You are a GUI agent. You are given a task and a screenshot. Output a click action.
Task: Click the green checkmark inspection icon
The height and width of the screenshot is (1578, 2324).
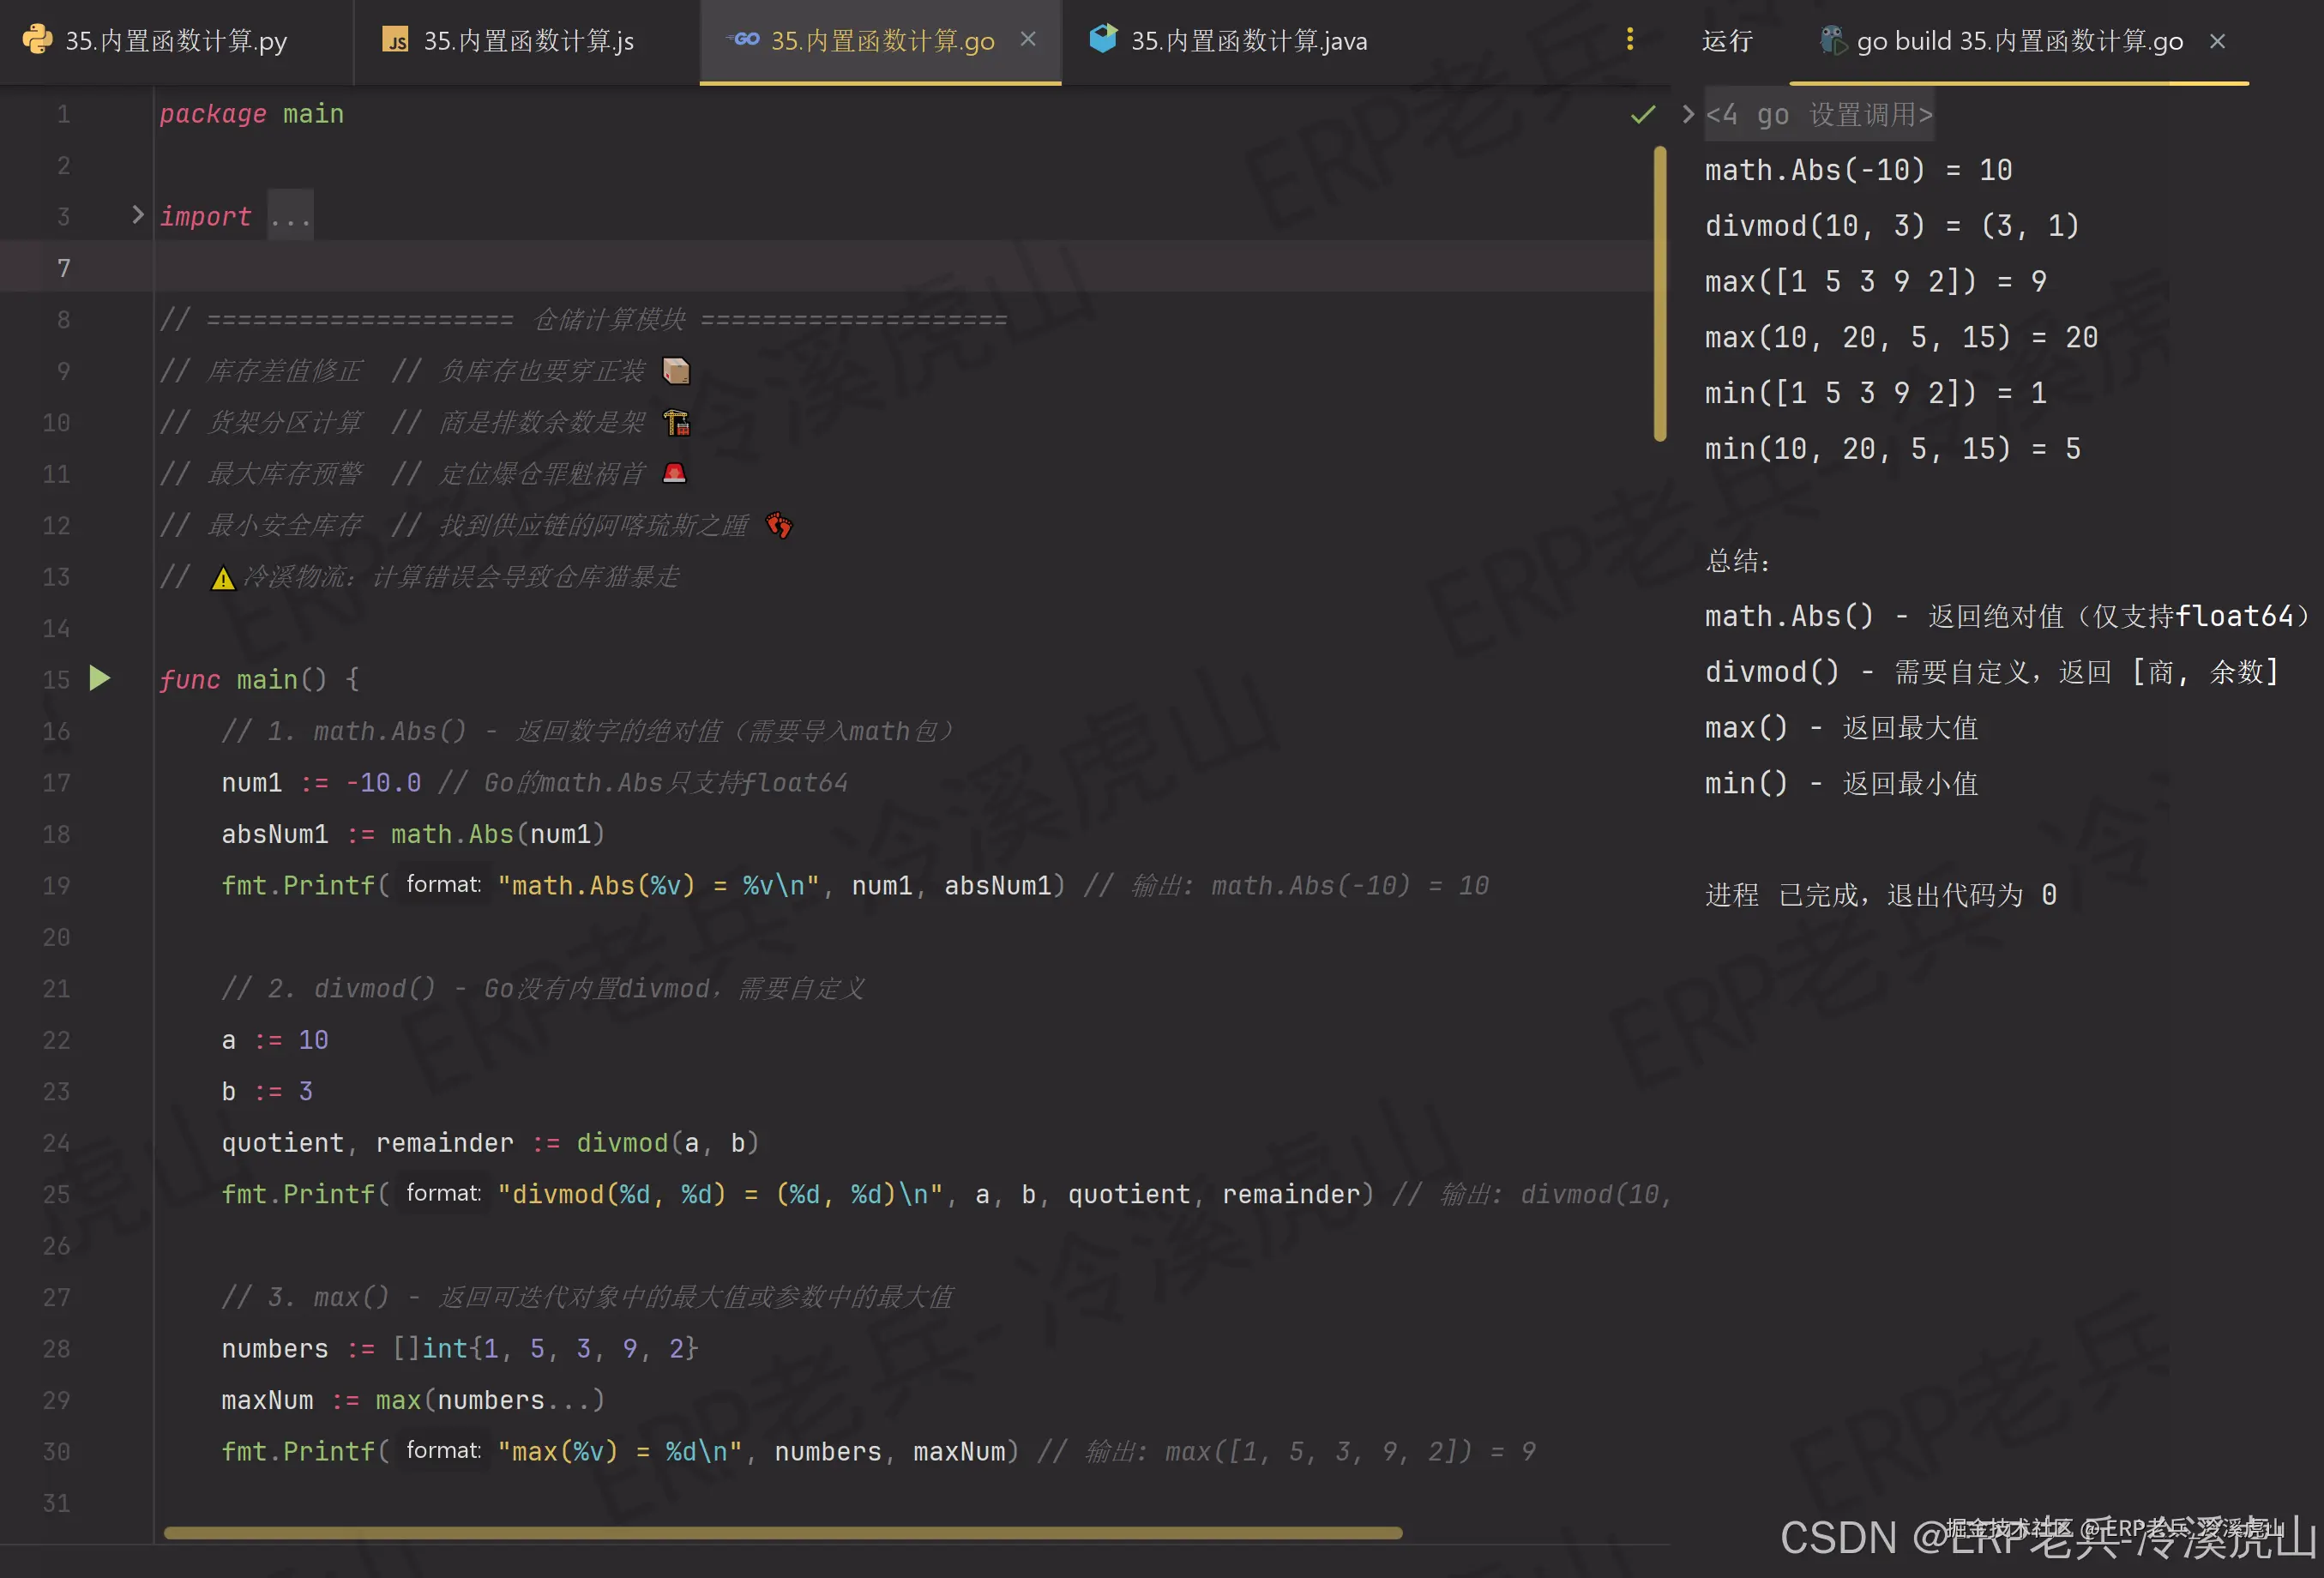(1642, 115)
